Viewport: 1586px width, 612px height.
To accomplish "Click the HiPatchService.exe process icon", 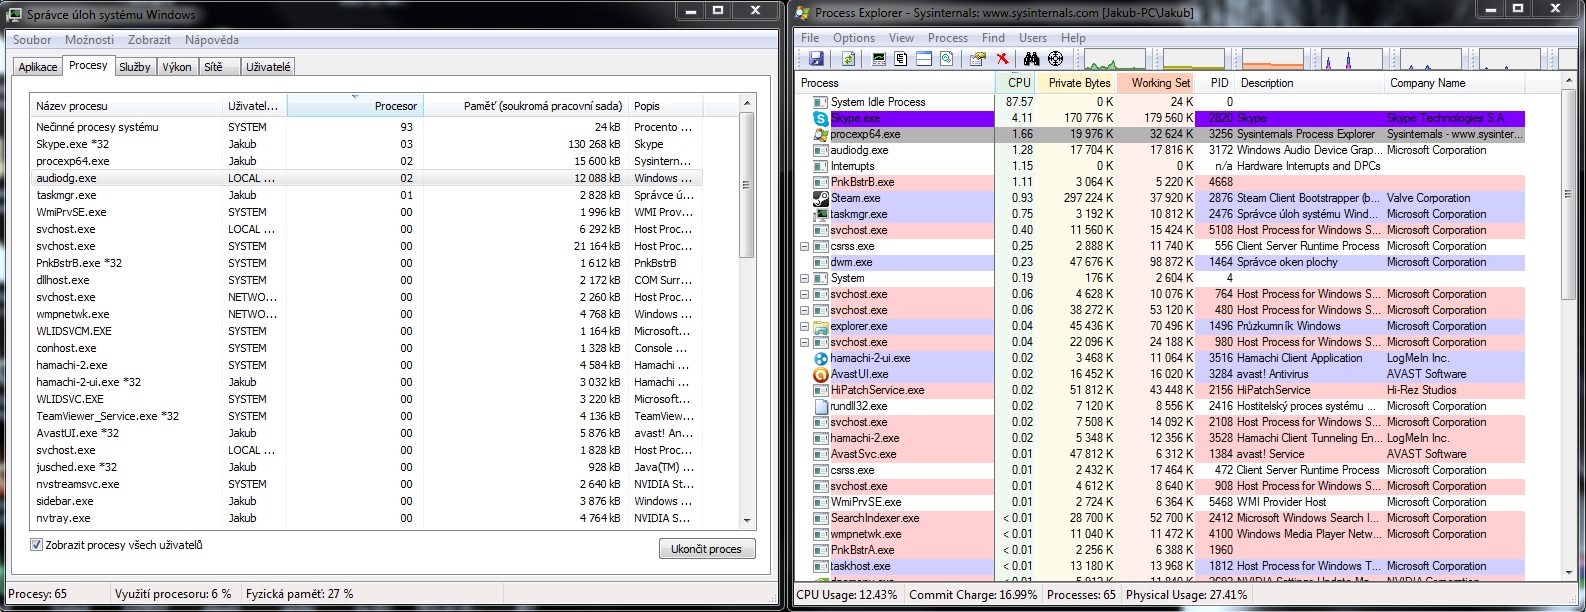I will pyautogui.click(x=821, y=390).
